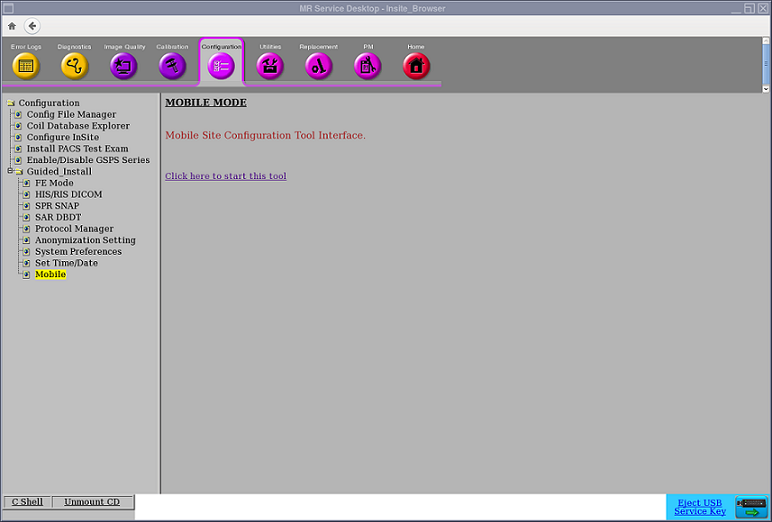Open the Replacement icon
This screenshot has width=772, height=522.
point(318,66)
